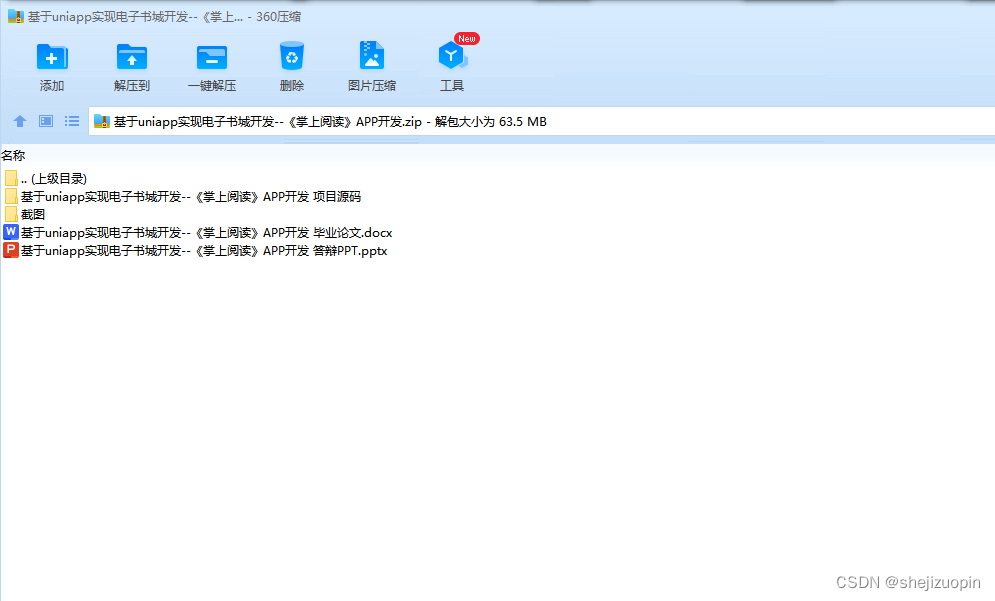Click the archive path address field
The width and height of the screenshot is (995, 601).
point(541,121)
